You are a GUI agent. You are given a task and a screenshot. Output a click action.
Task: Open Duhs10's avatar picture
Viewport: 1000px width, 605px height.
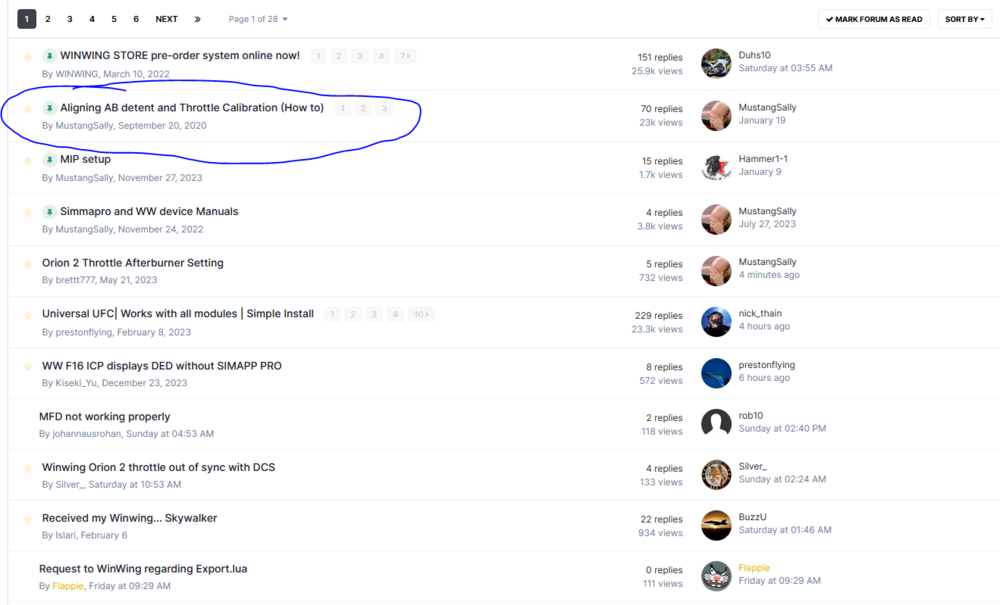coord(716,63)
